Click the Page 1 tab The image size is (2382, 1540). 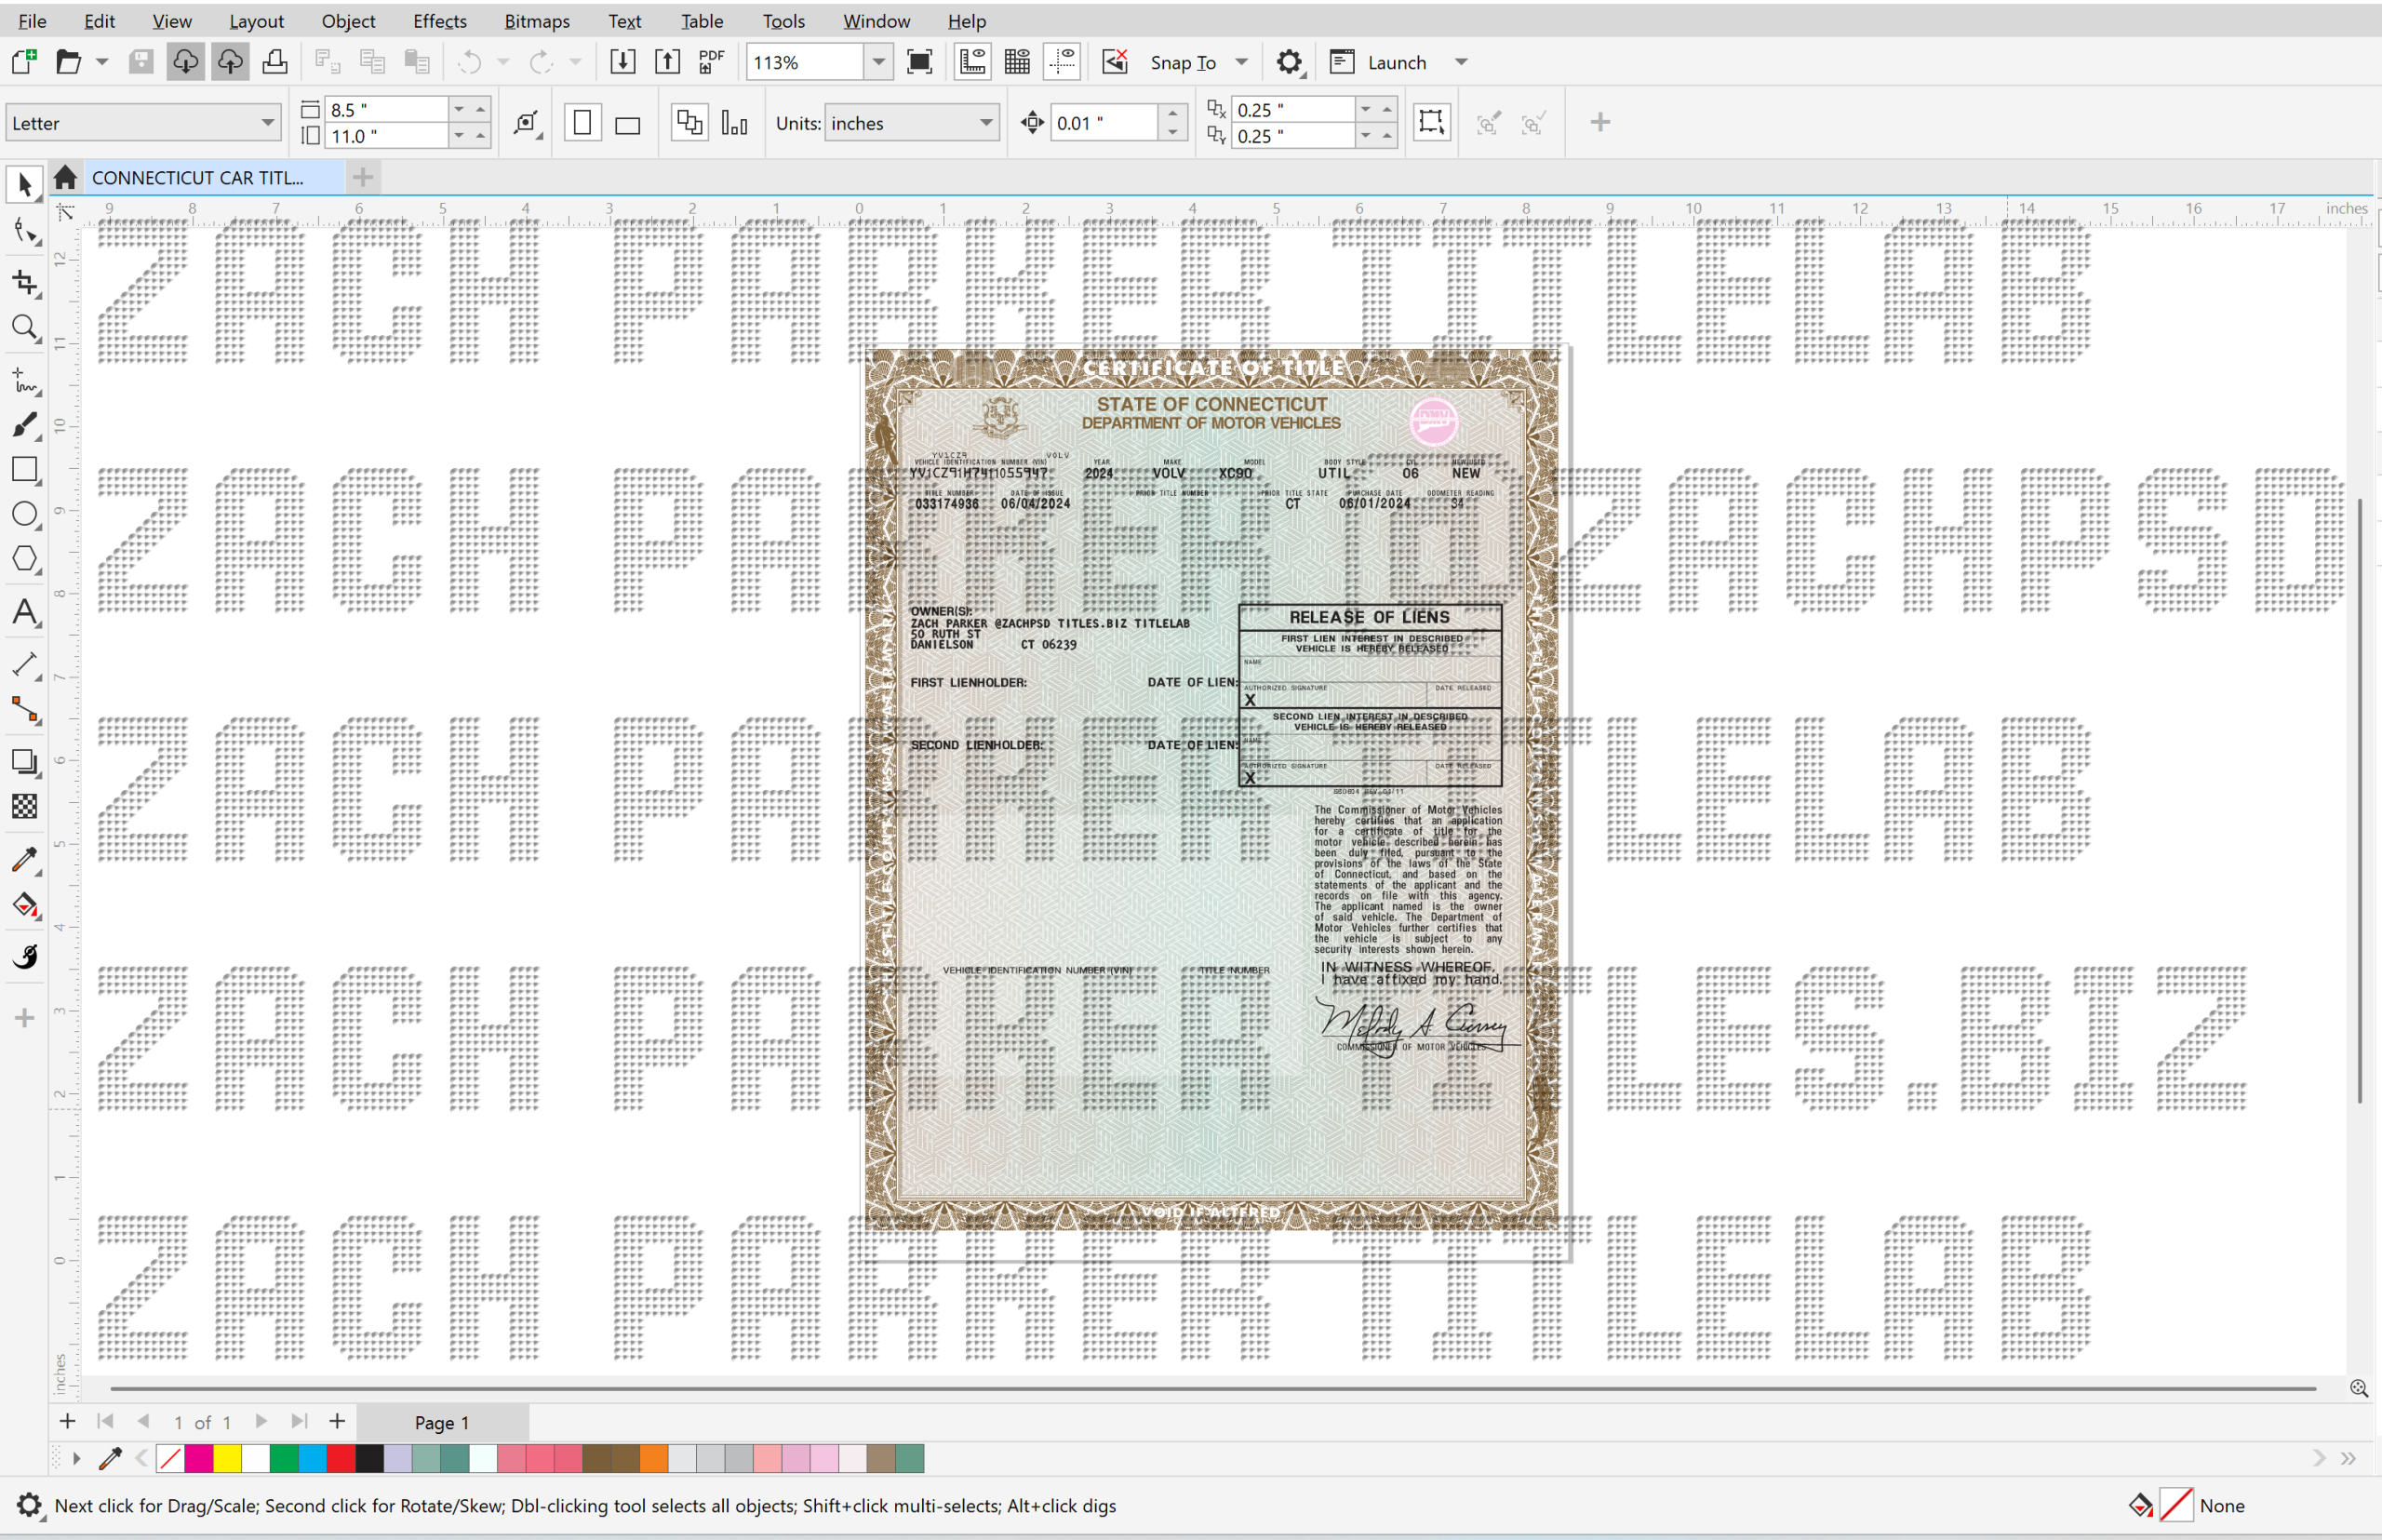pos(442,1423)
